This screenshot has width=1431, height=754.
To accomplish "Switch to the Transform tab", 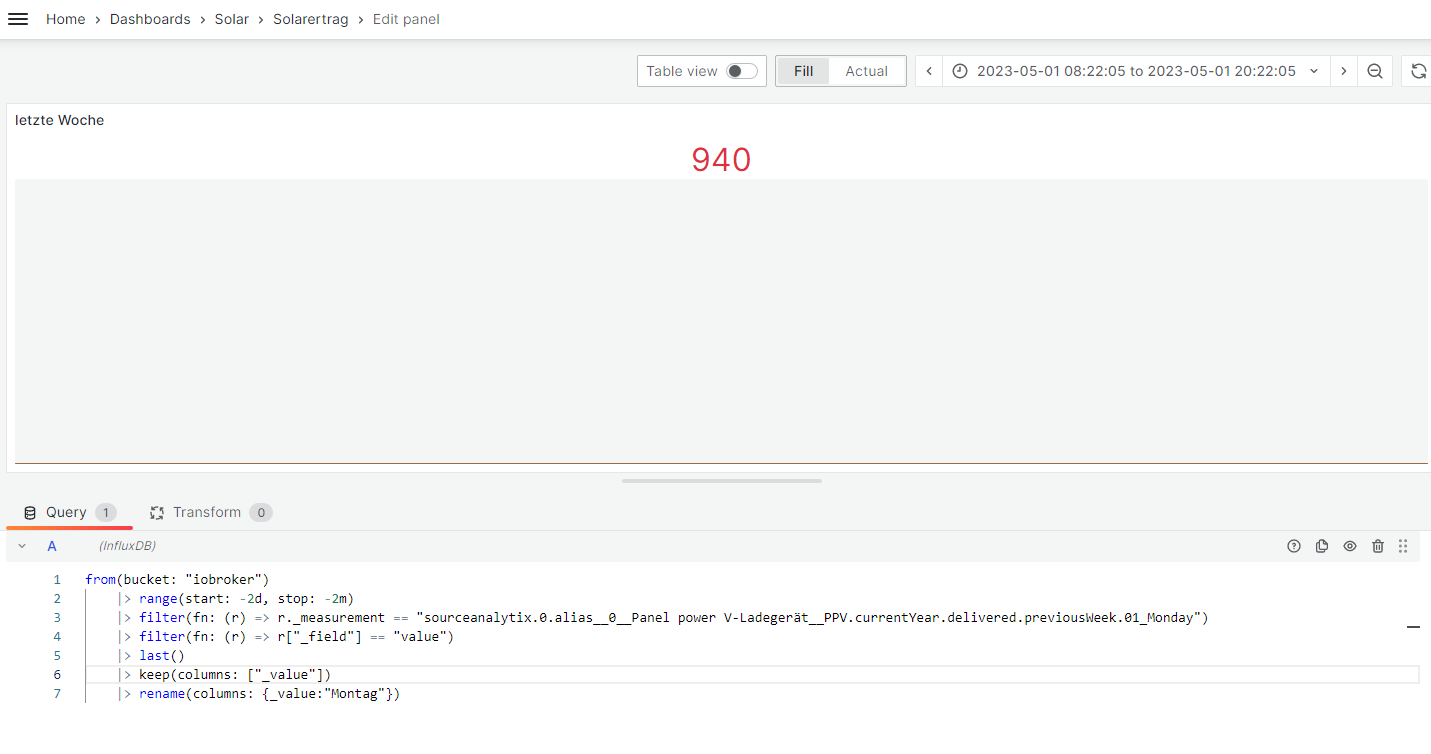I will coord(211,512).
